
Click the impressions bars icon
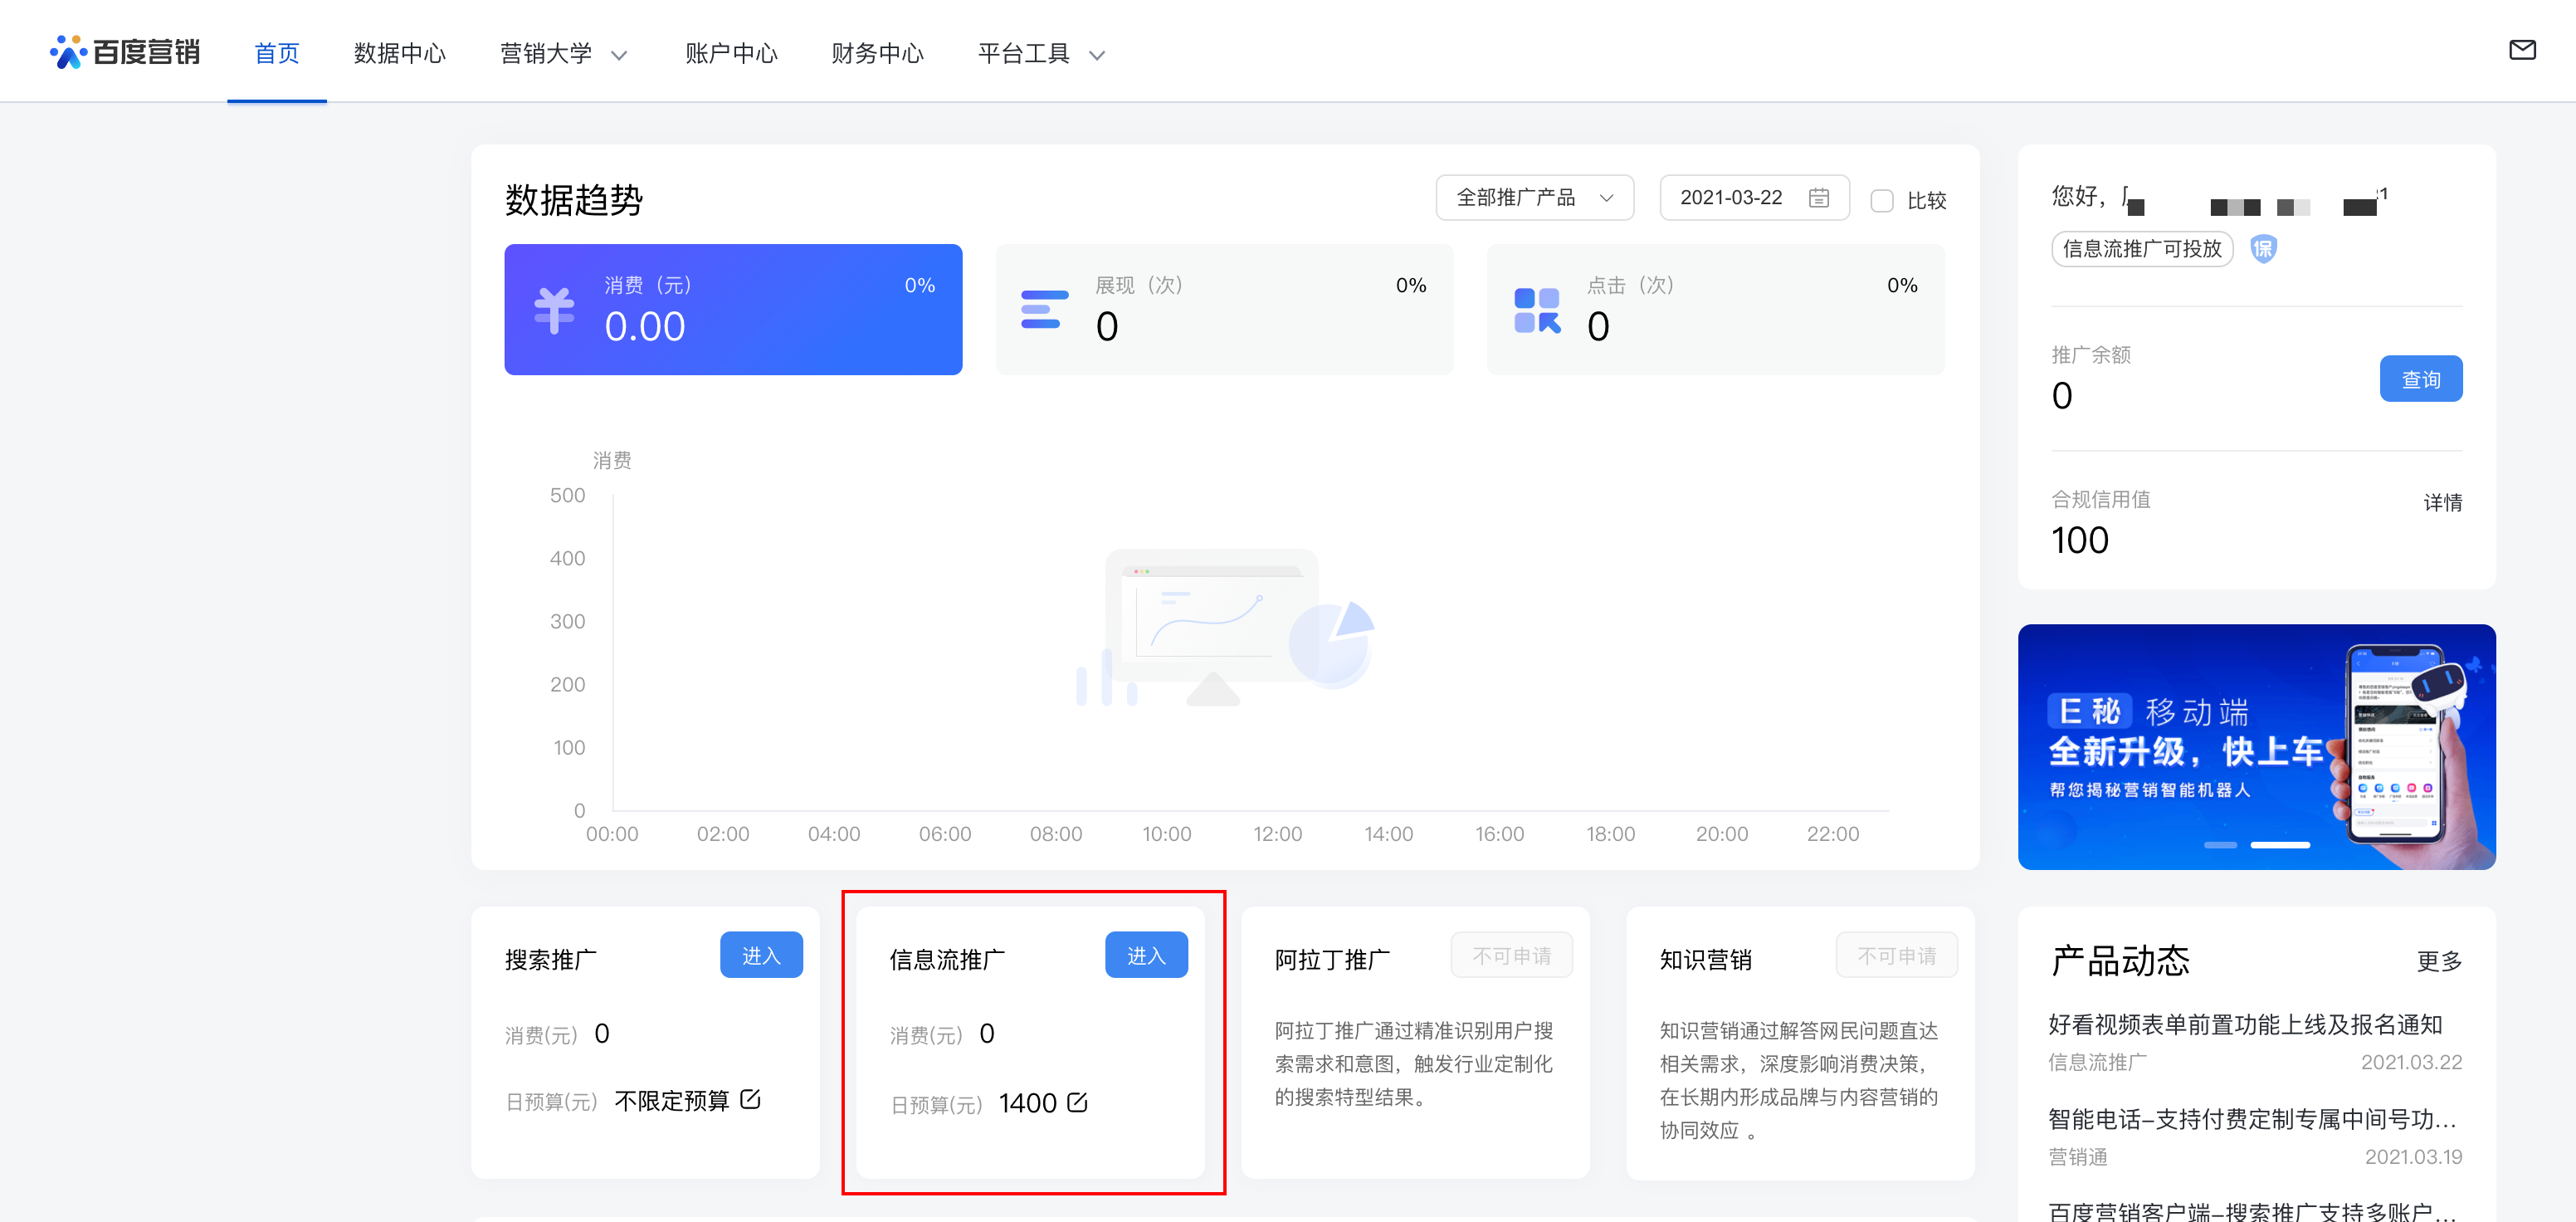pos(1044,310)
